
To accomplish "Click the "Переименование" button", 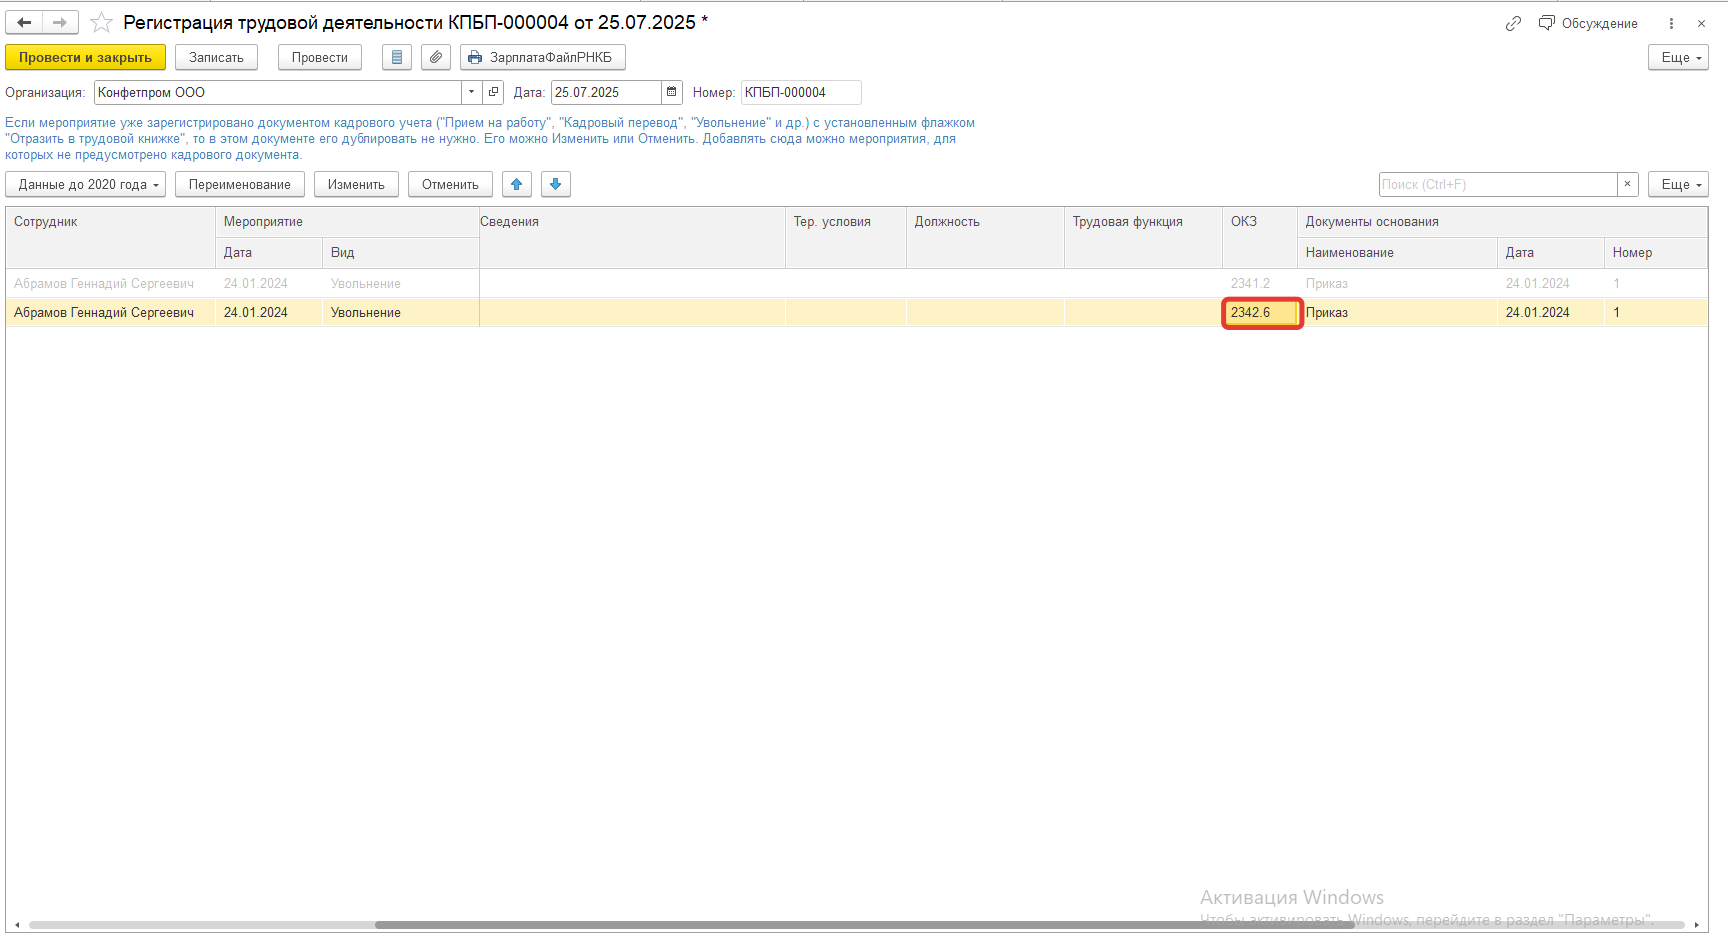I will (240, 184).
